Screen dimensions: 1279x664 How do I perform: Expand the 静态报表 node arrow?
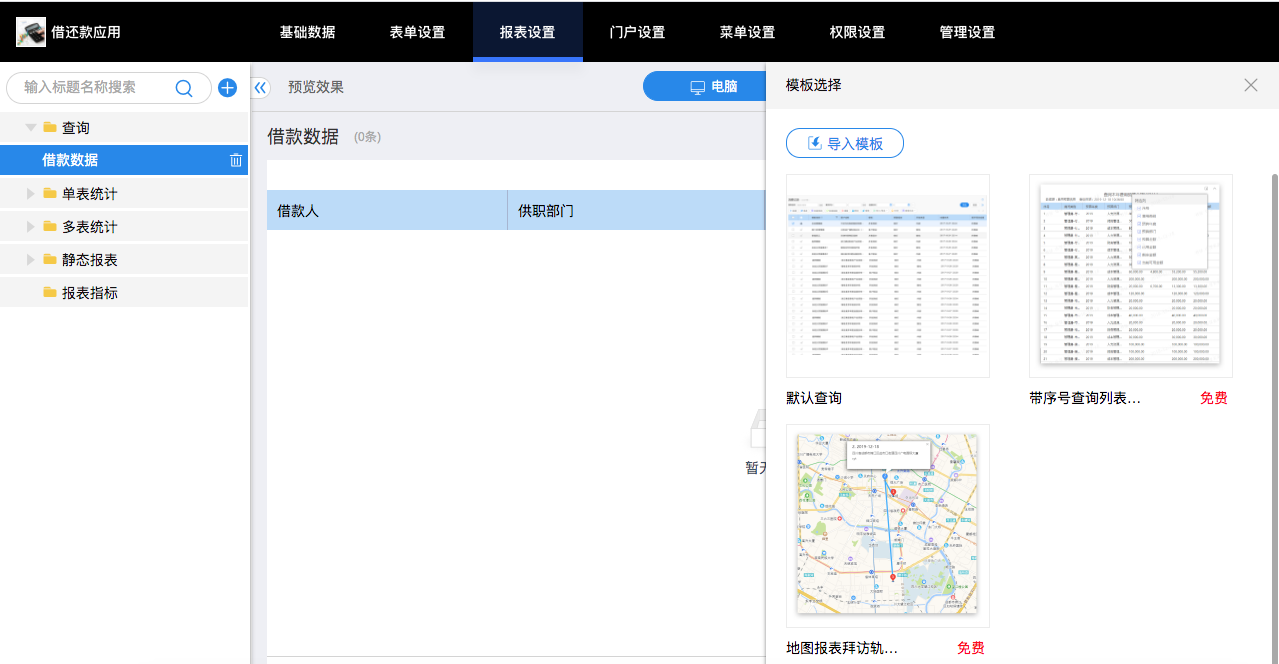pyautogui.click(x=31, y=260)
